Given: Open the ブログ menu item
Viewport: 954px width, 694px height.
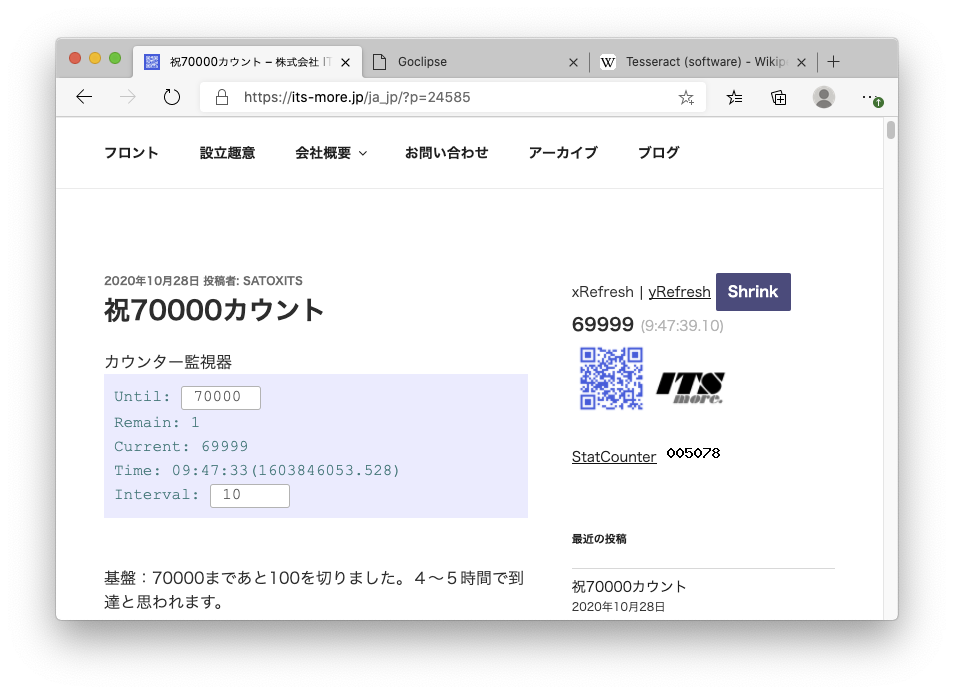Looking at the screenshot, I should tap(658, 153).
